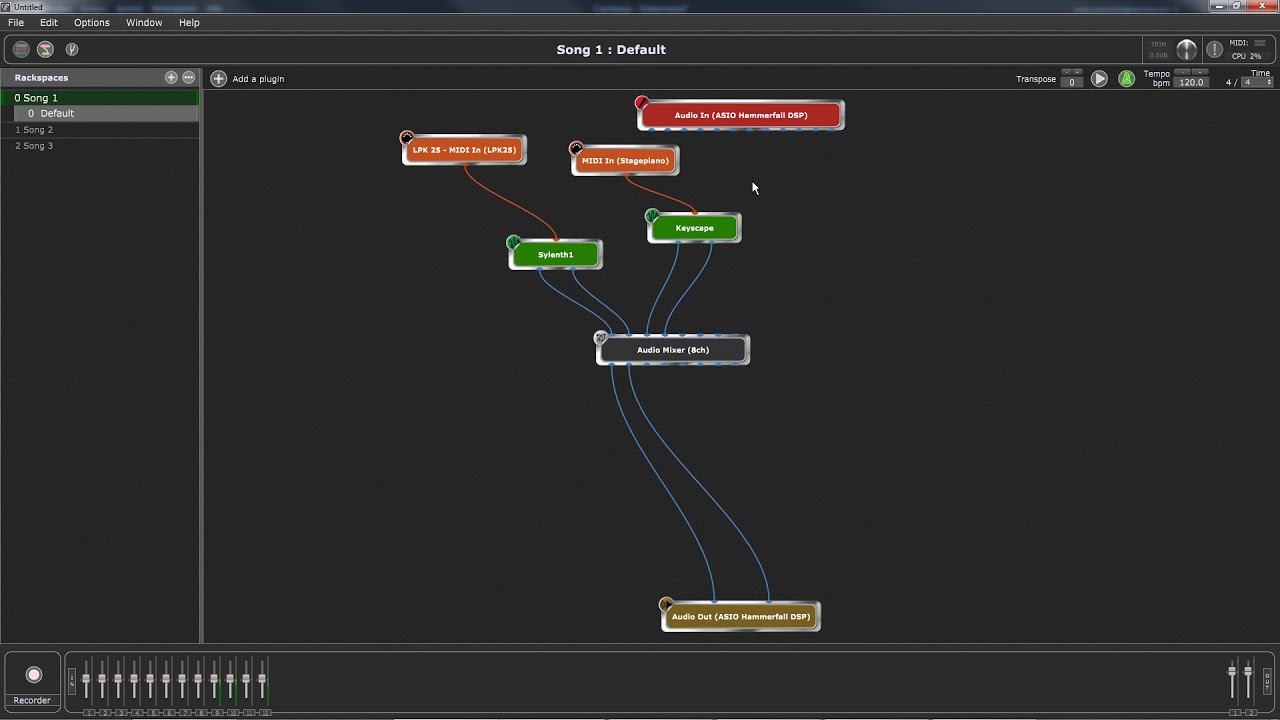Click the panic exclamation icon

coord(1214,49)
